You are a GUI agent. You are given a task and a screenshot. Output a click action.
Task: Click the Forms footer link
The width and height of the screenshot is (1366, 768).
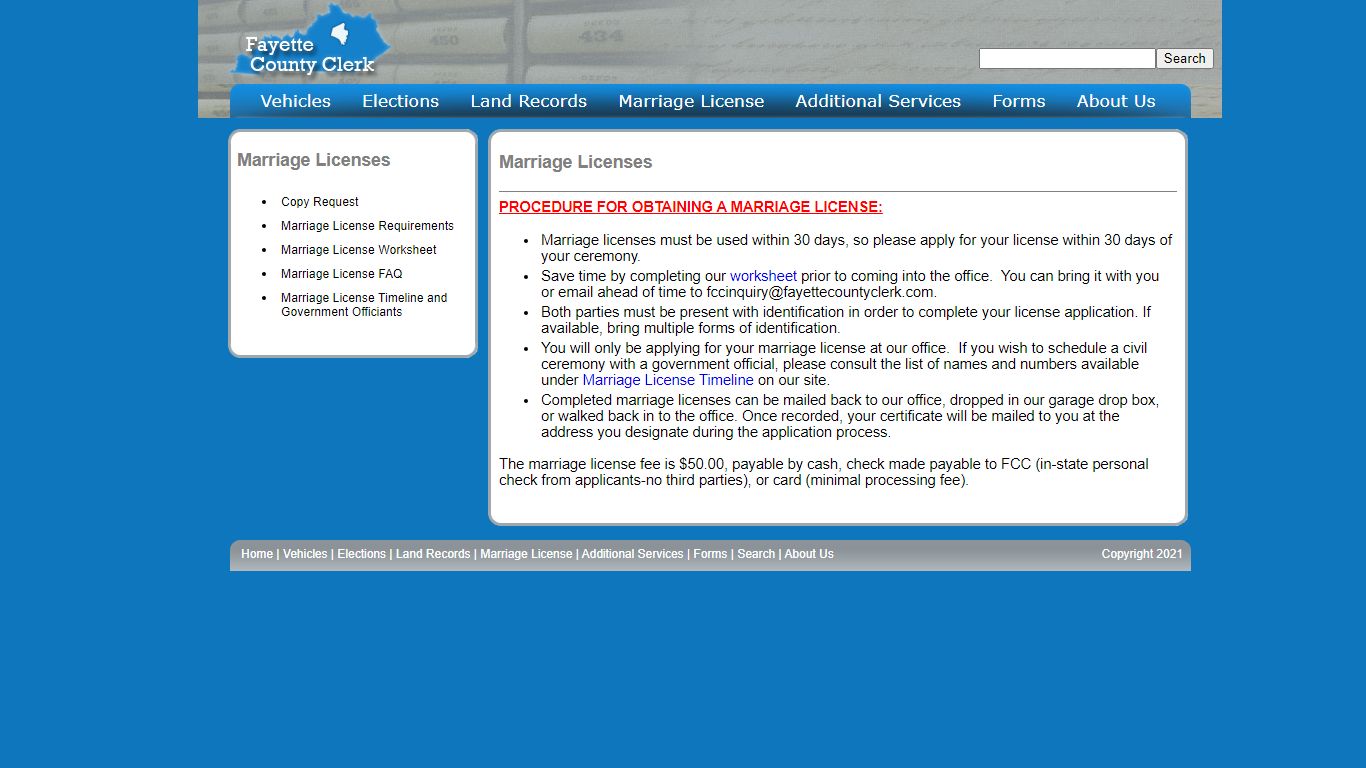coord(710,554)
